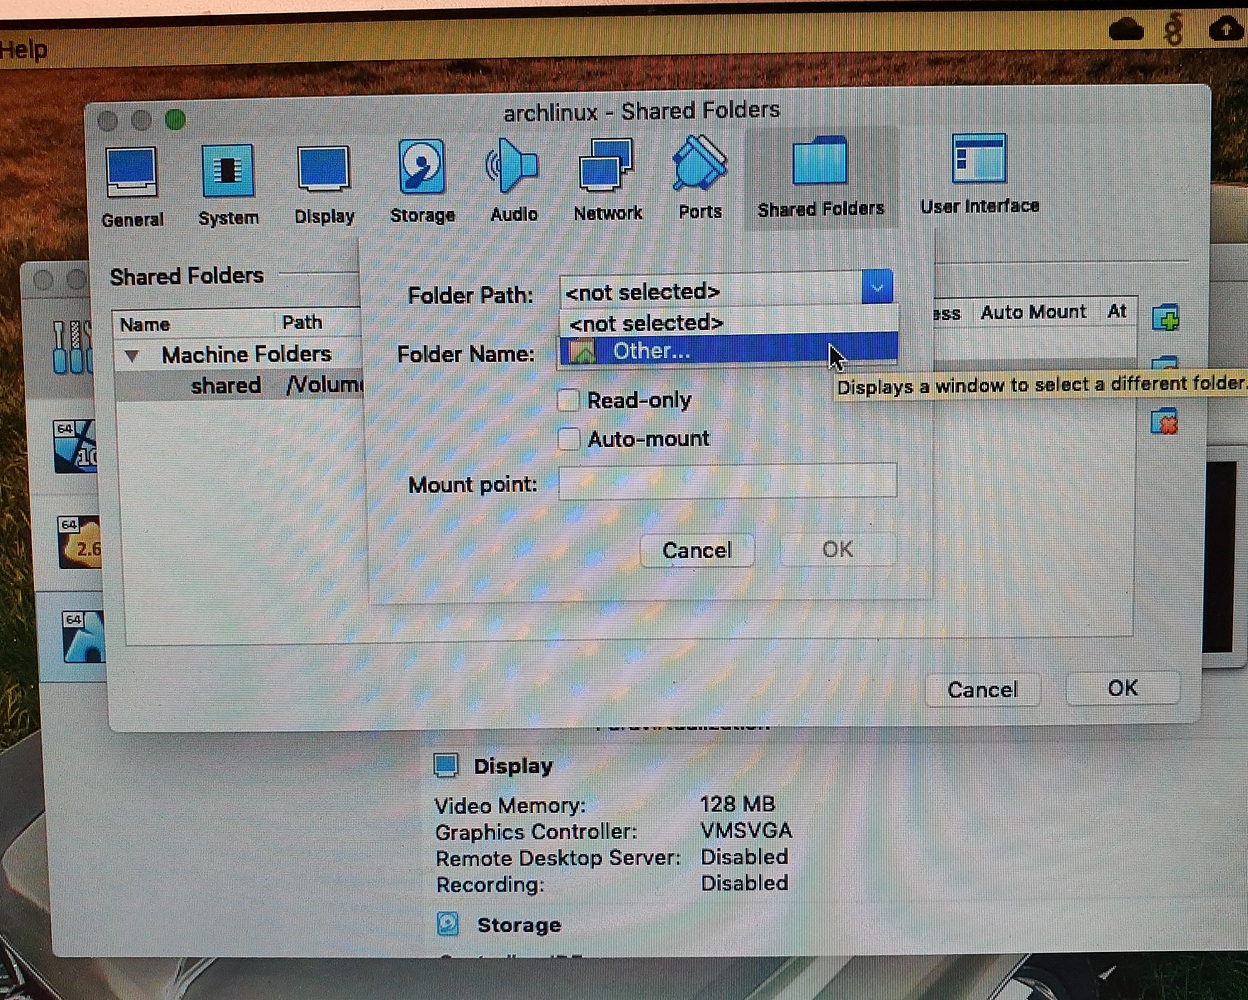The image size is (1248, 1000).
Task: Enable the Read-only checkbox
Action: [x=568, y=399]
